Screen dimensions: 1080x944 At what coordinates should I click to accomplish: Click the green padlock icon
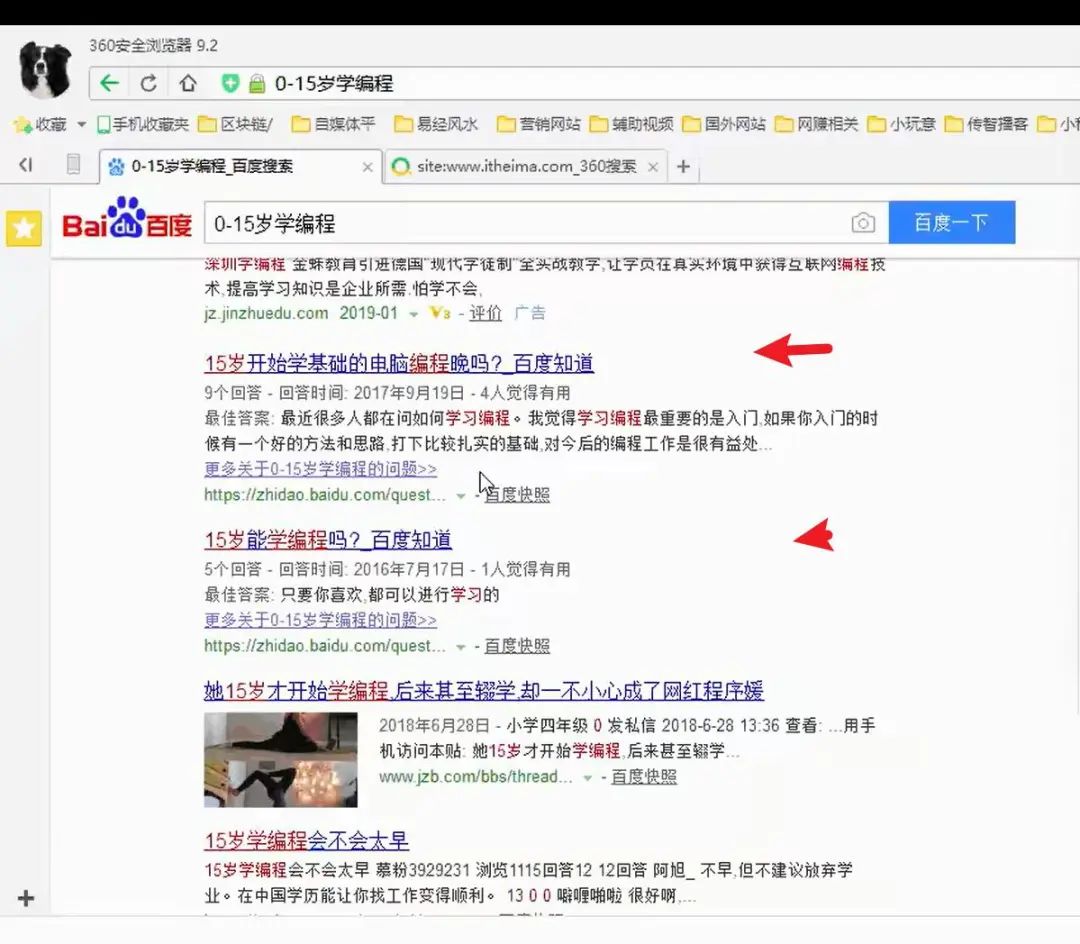coord(256,84)
